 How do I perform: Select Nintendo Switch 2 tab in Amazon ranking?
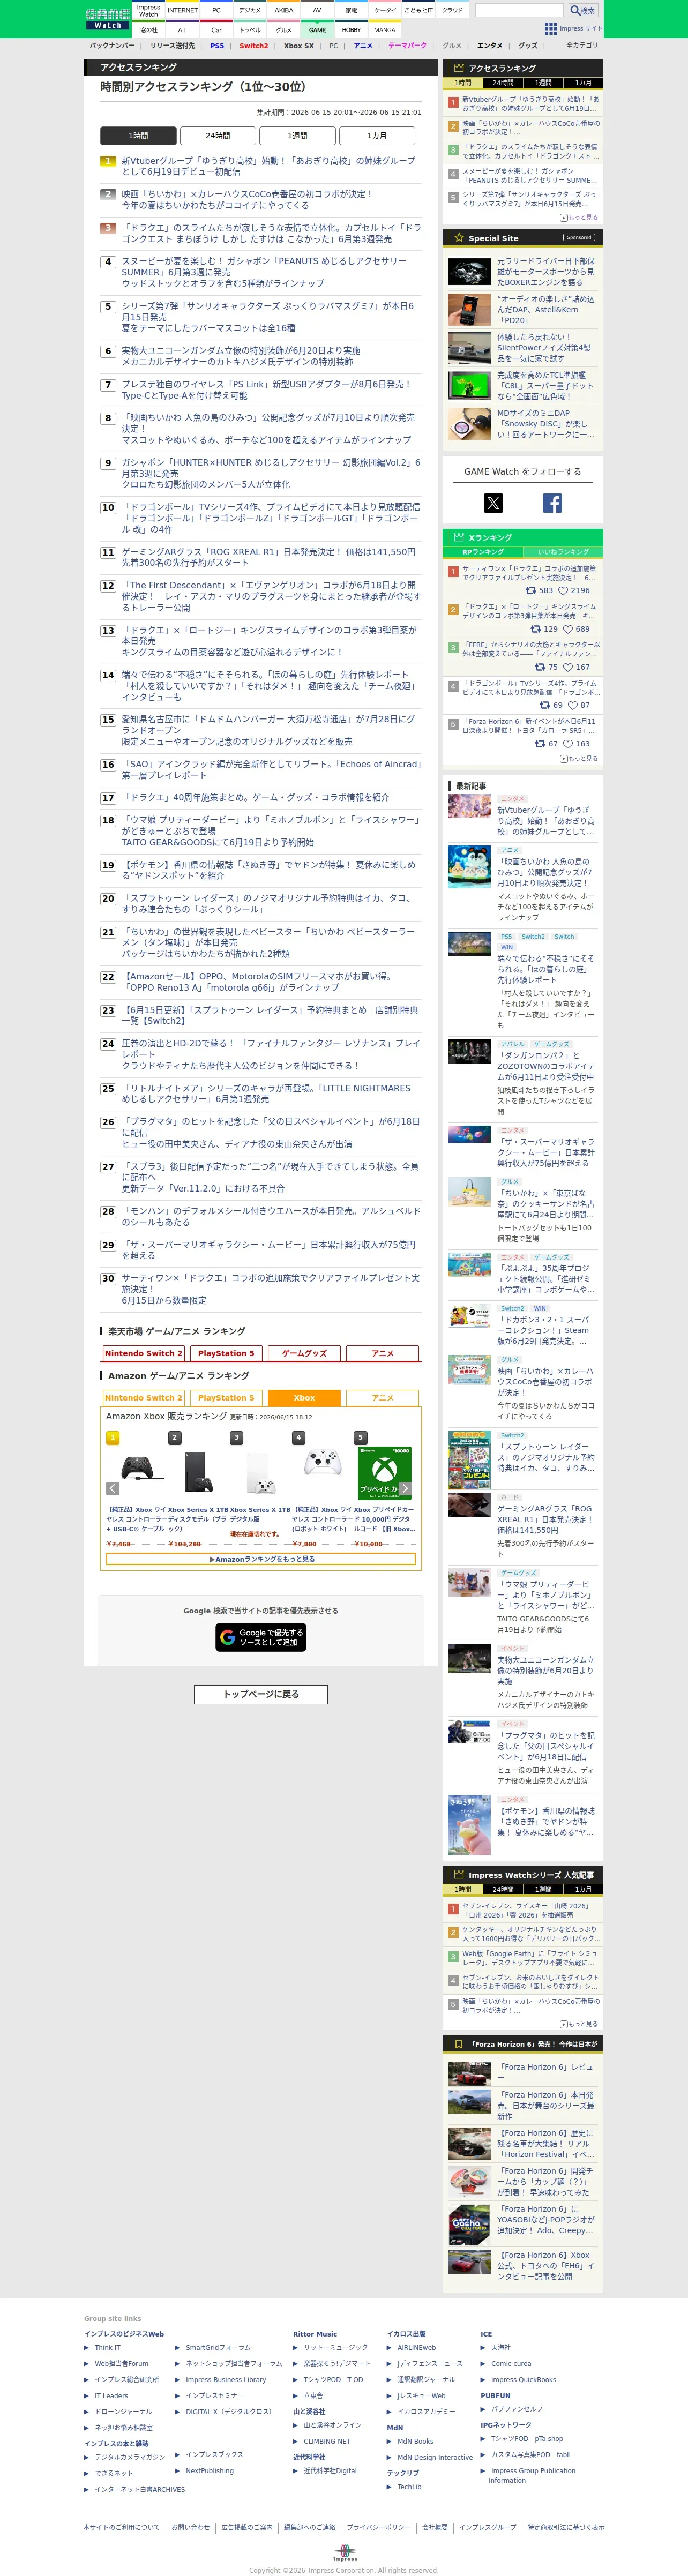click(x=143, y=1398)
